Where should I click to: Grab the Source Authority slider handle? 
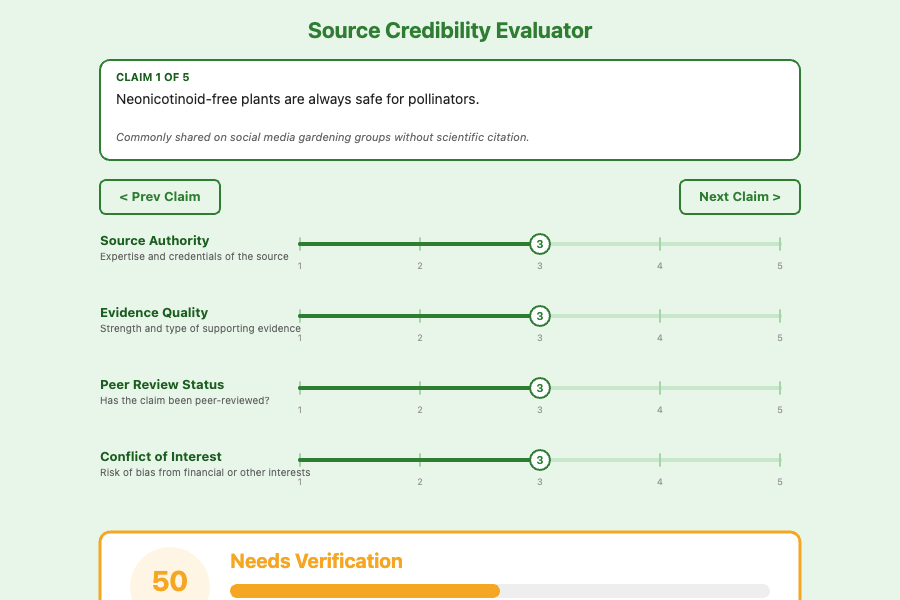point(540,244)
